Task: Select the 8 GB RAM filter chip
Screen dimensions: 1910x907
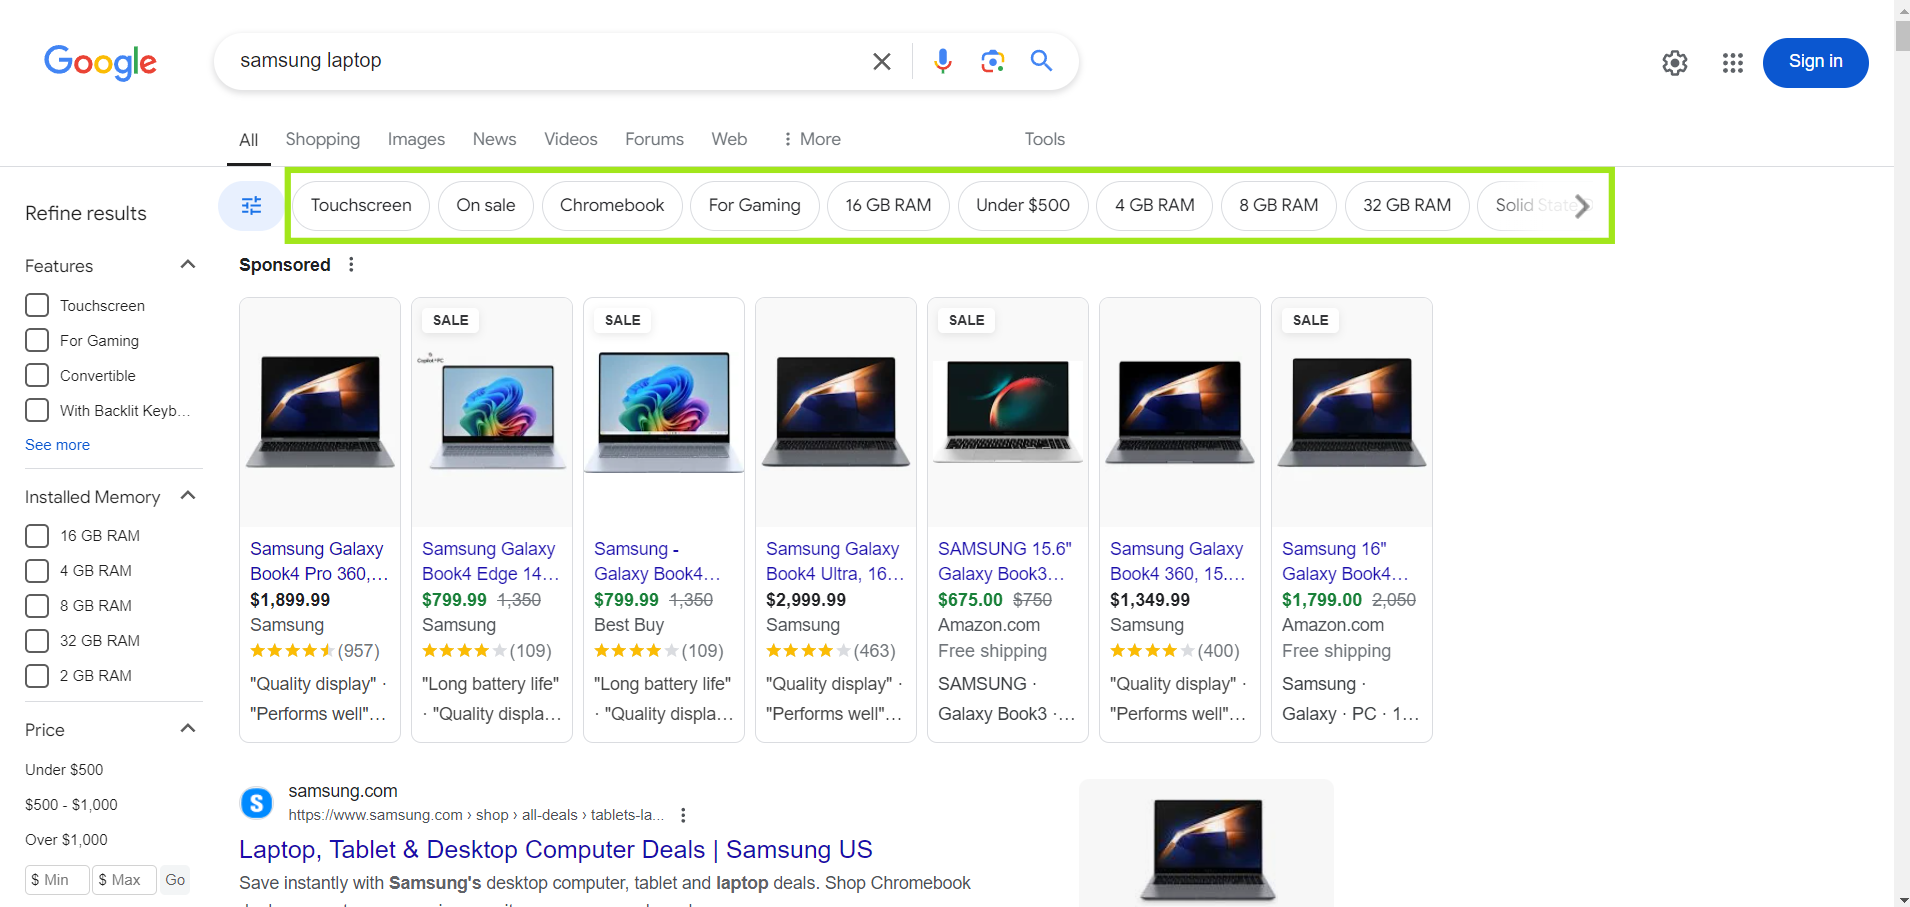Action: (1279, 205)
